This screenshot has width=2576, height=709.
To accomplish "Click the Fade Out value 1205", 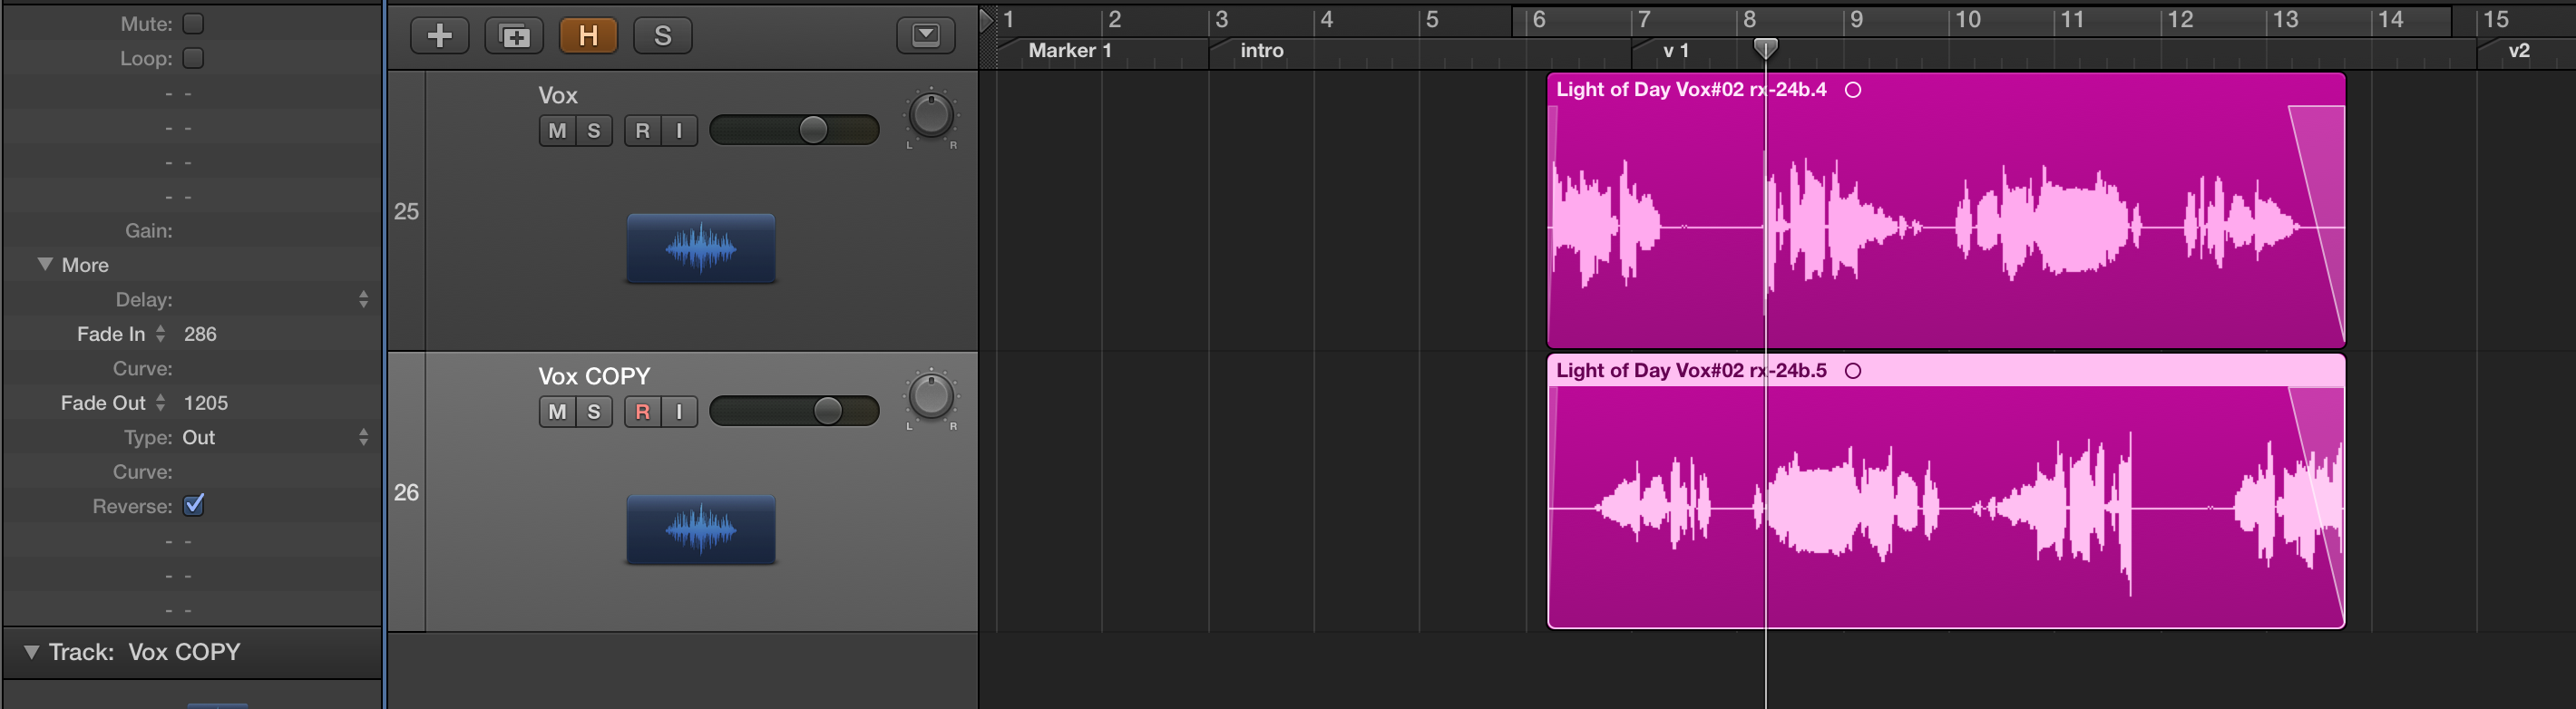I will tap(206, 403).
